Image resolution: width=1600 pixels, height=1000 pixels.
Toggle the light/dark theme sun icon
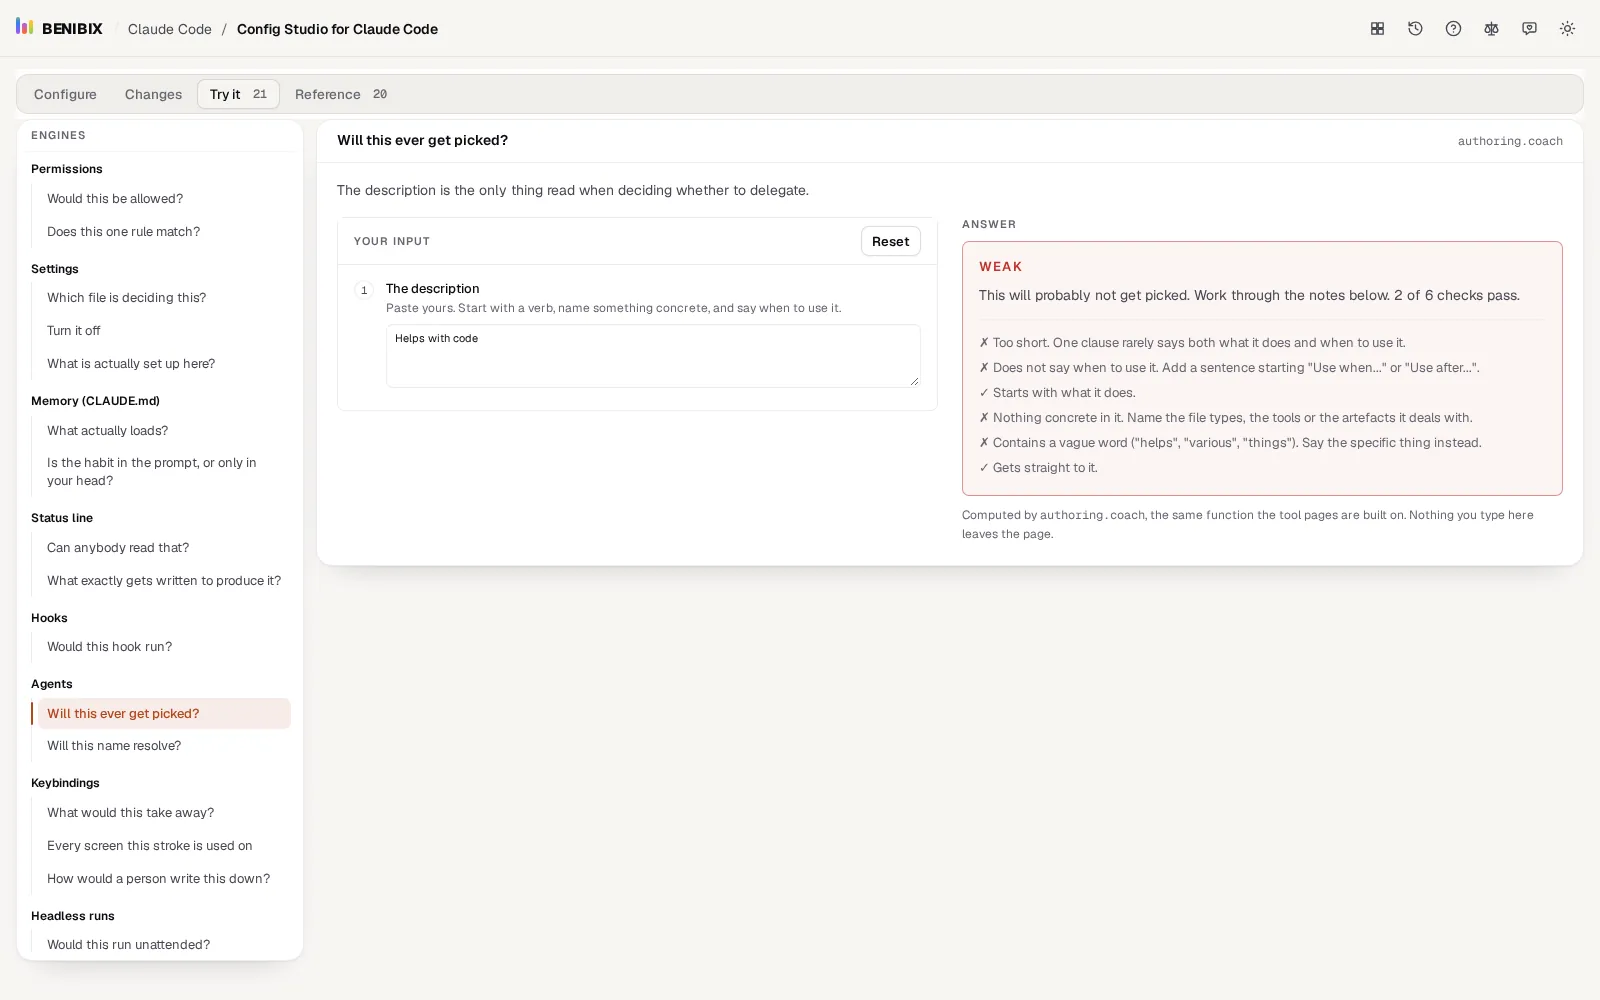point(1567,29)
